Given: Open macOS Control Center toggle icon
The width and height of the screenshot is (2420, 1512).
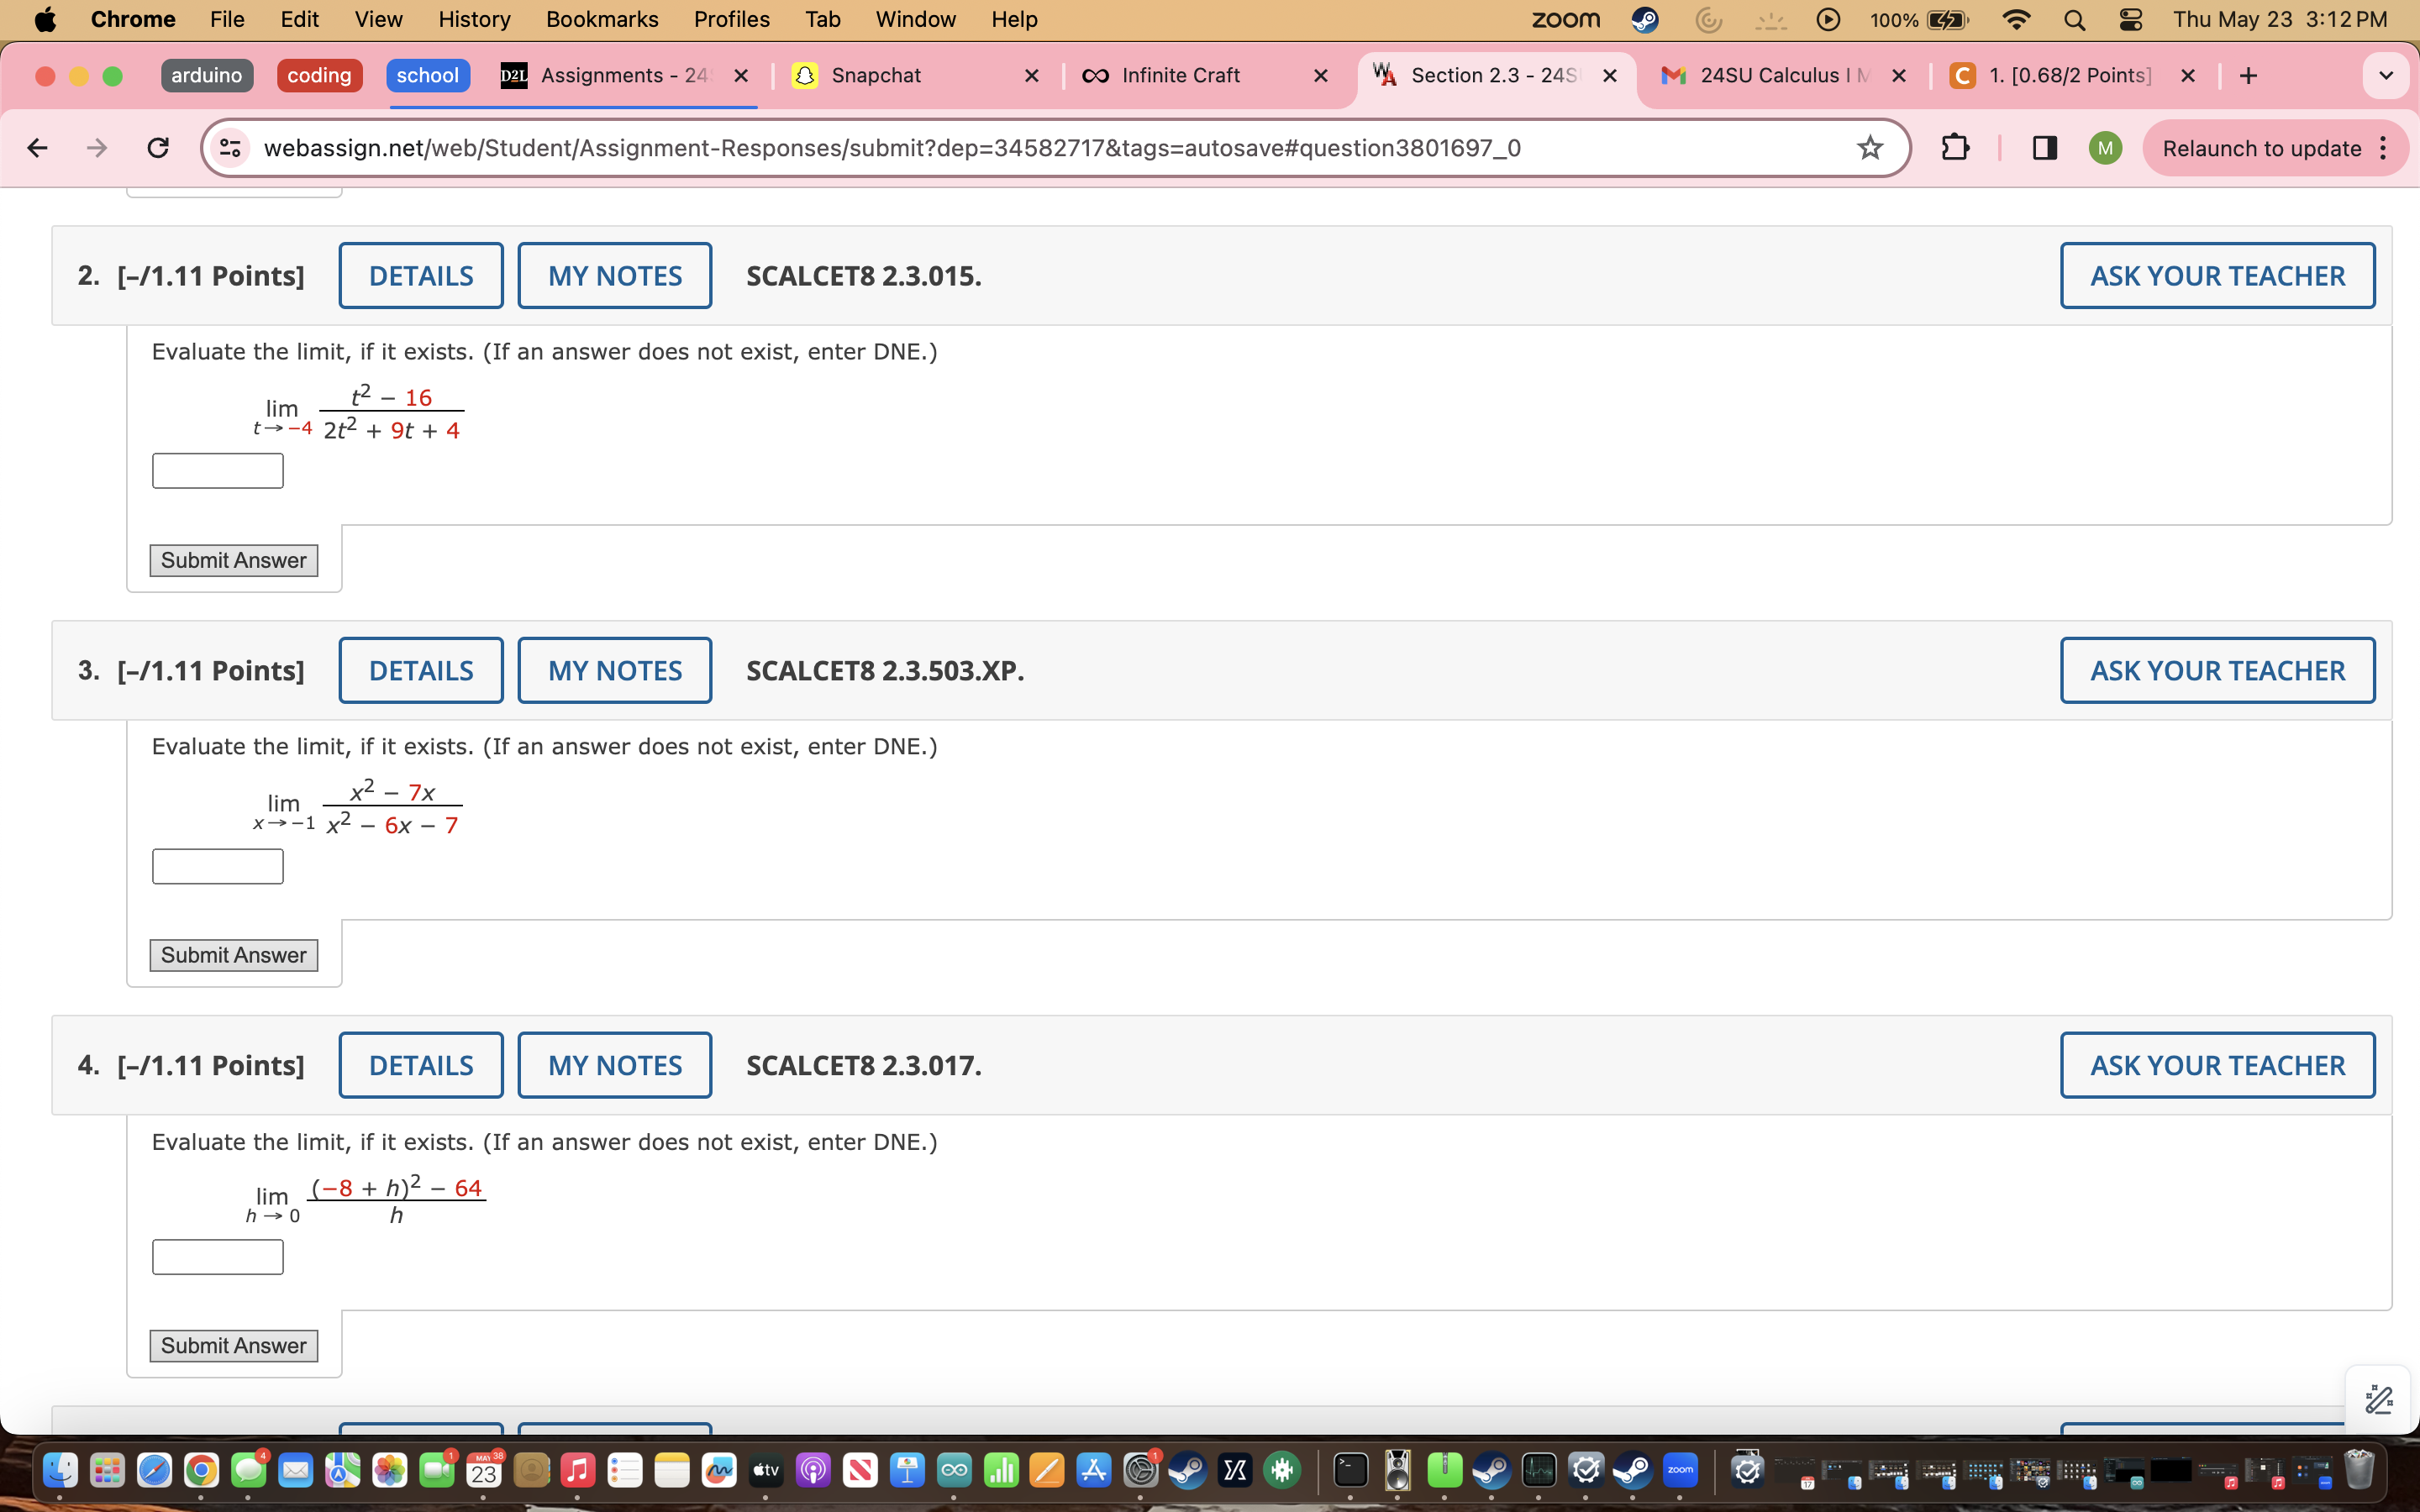Looking at the screenshot, I should coord(2130,19).
